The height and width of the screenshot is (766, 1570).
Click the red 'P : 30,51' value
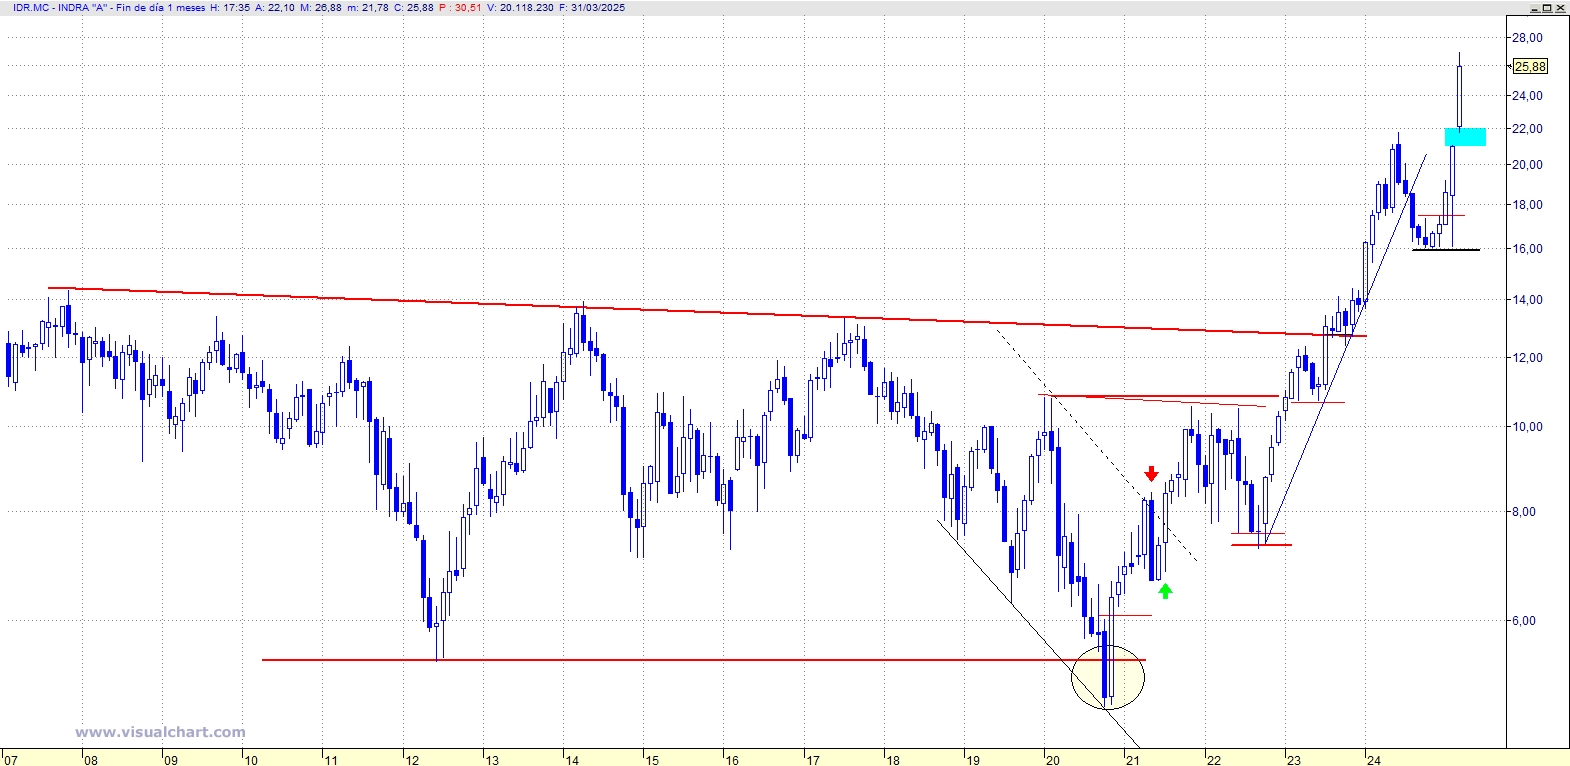[461, 8]
